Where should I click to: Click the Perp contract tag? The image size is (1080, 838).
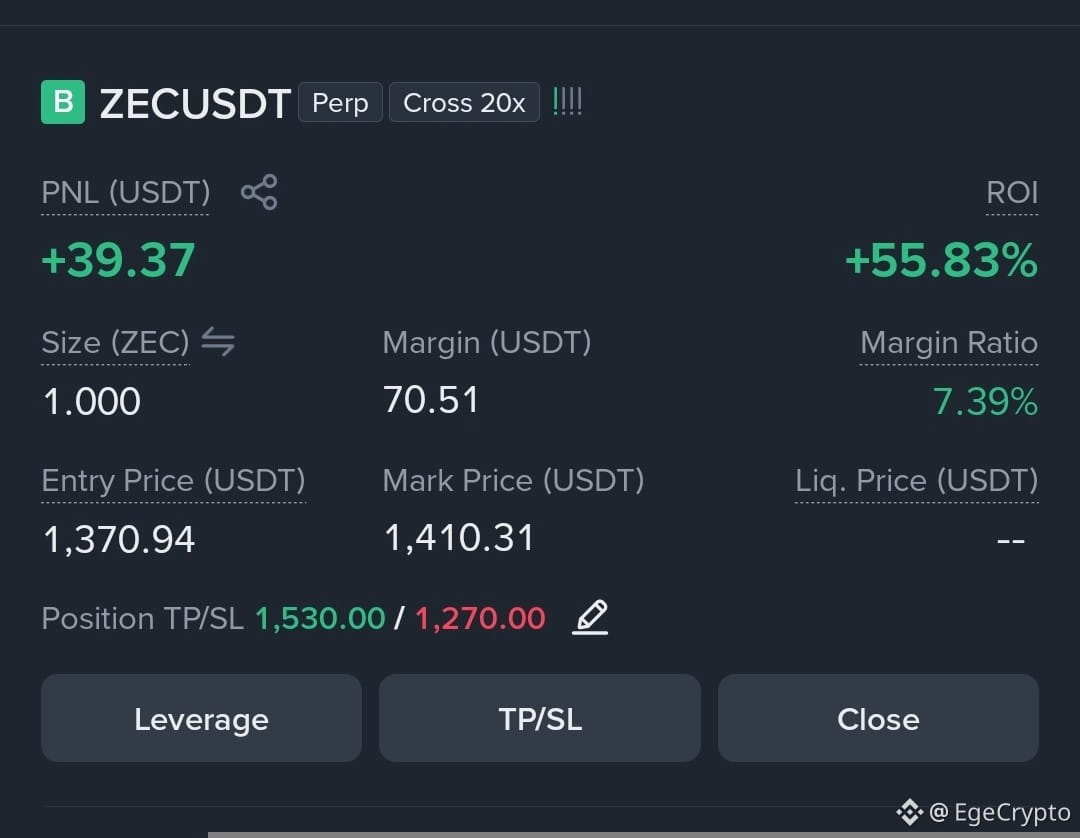[x=340, y=103]
